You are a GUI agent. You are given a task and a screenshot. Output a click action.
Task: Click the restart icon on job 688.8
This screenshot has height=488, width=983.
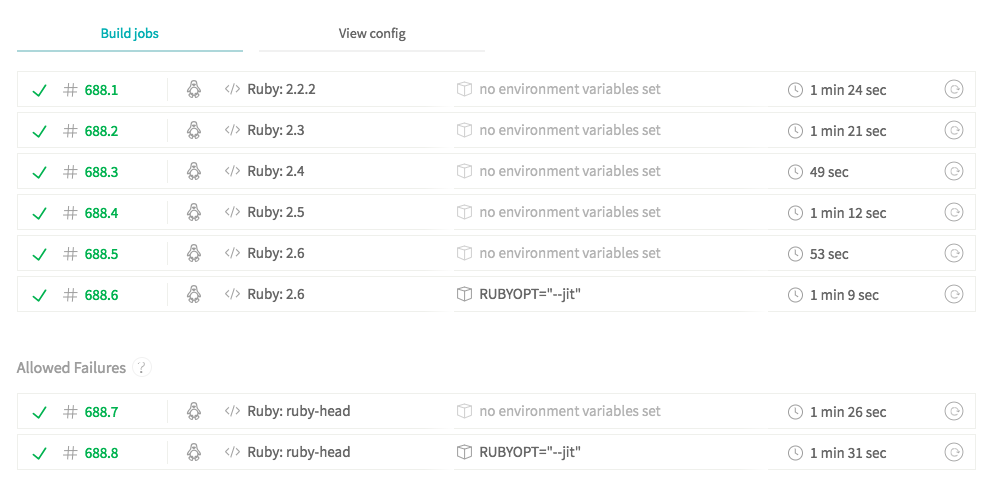pos(954,452)
